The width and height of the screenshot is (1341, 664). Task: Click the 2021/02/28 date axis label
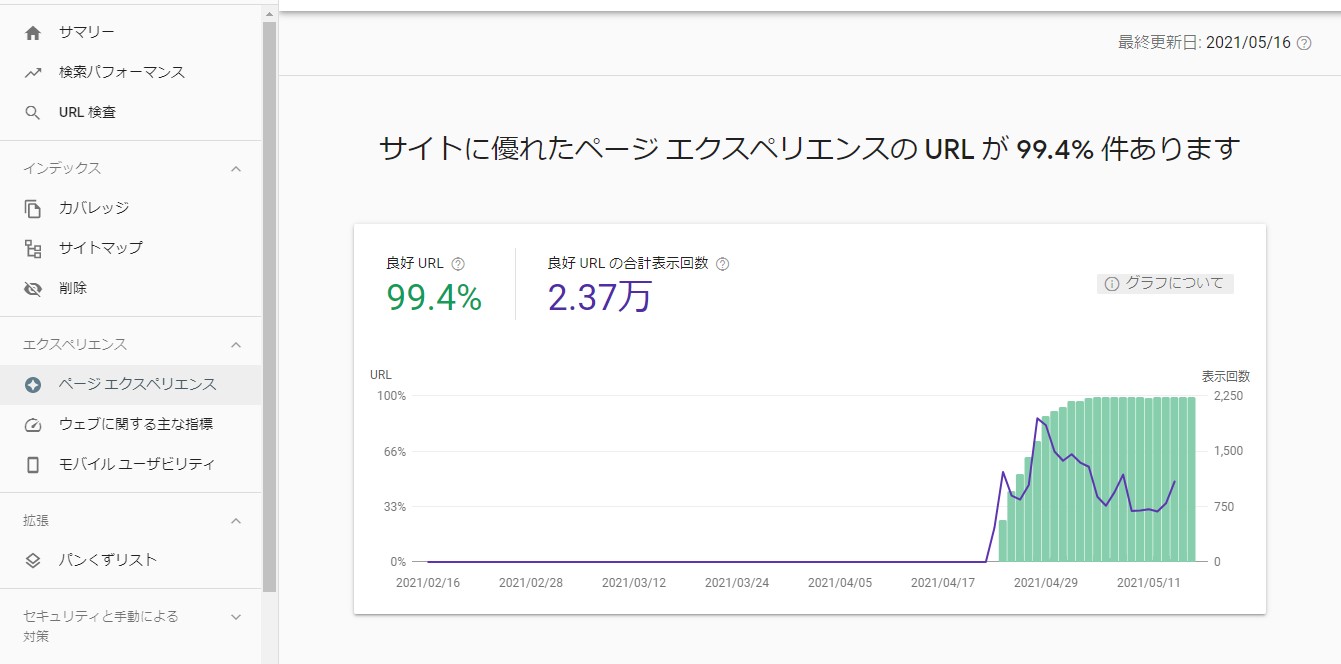[x=531, y=582]
